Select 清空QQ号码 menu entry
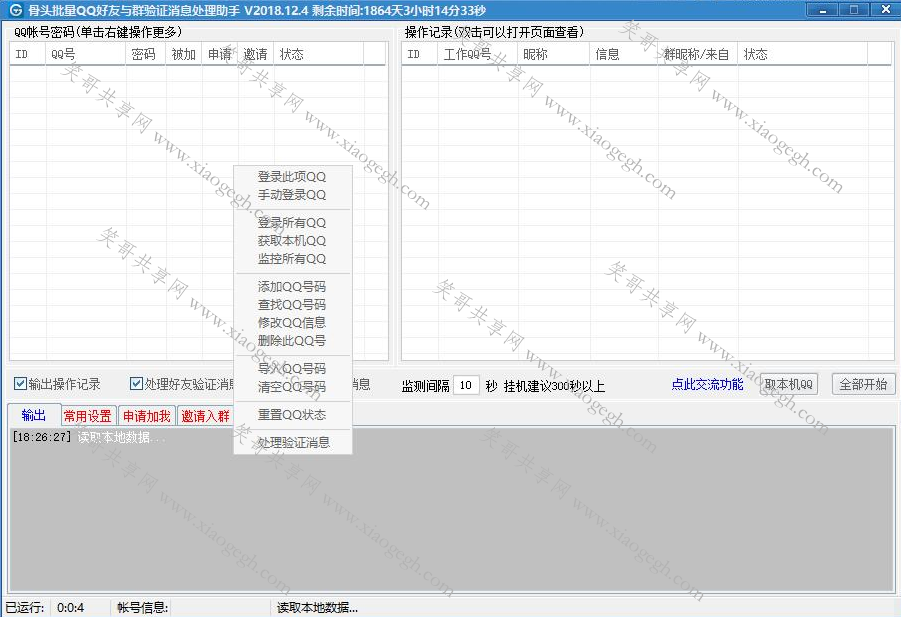 coord(292,387)
